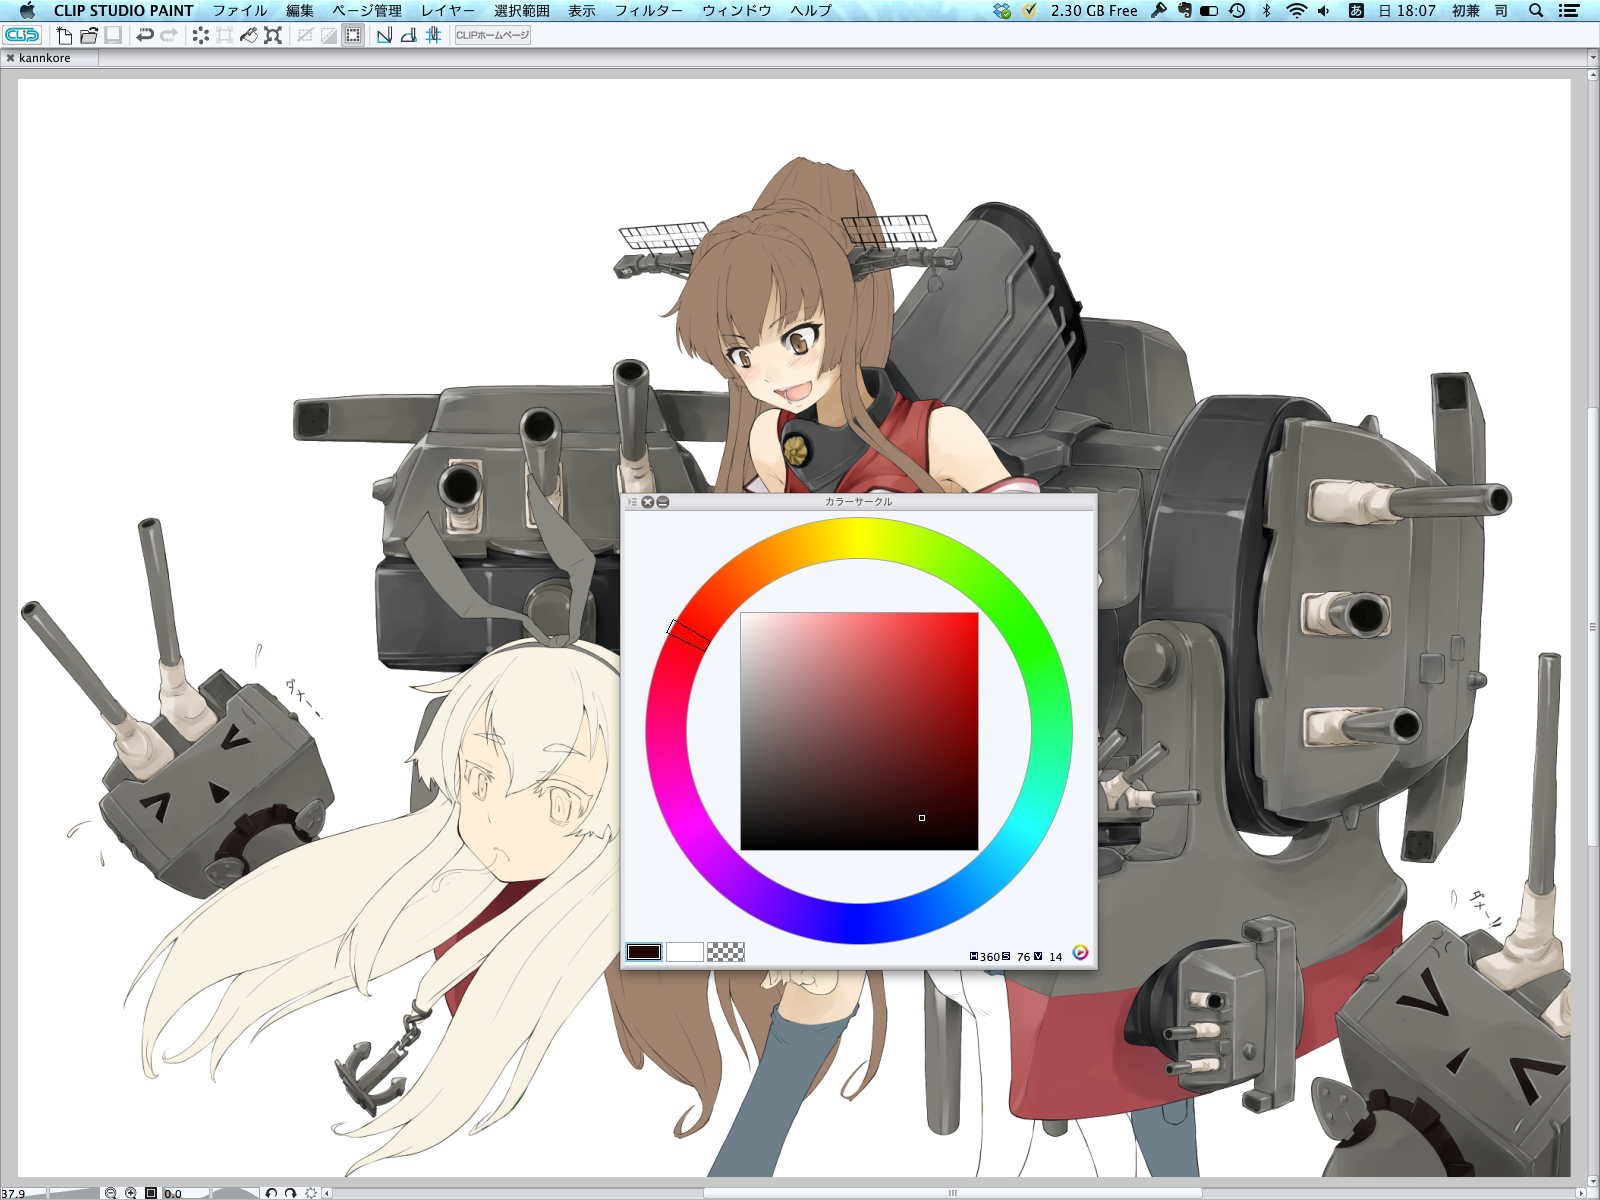The image size is (1600, 1200).
Task: Click the saturation value 76
Action: 1023,957
